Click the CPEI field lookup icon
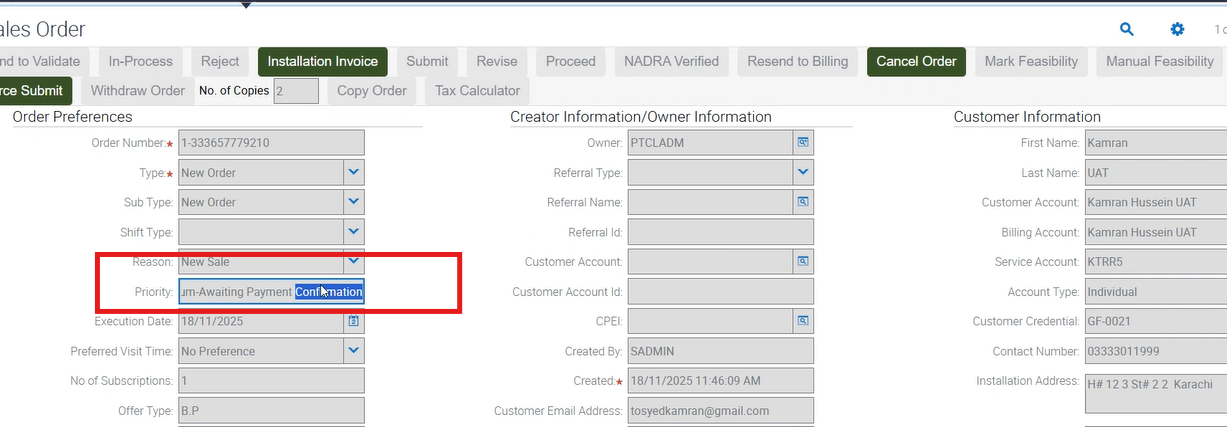 pos(803,321)
